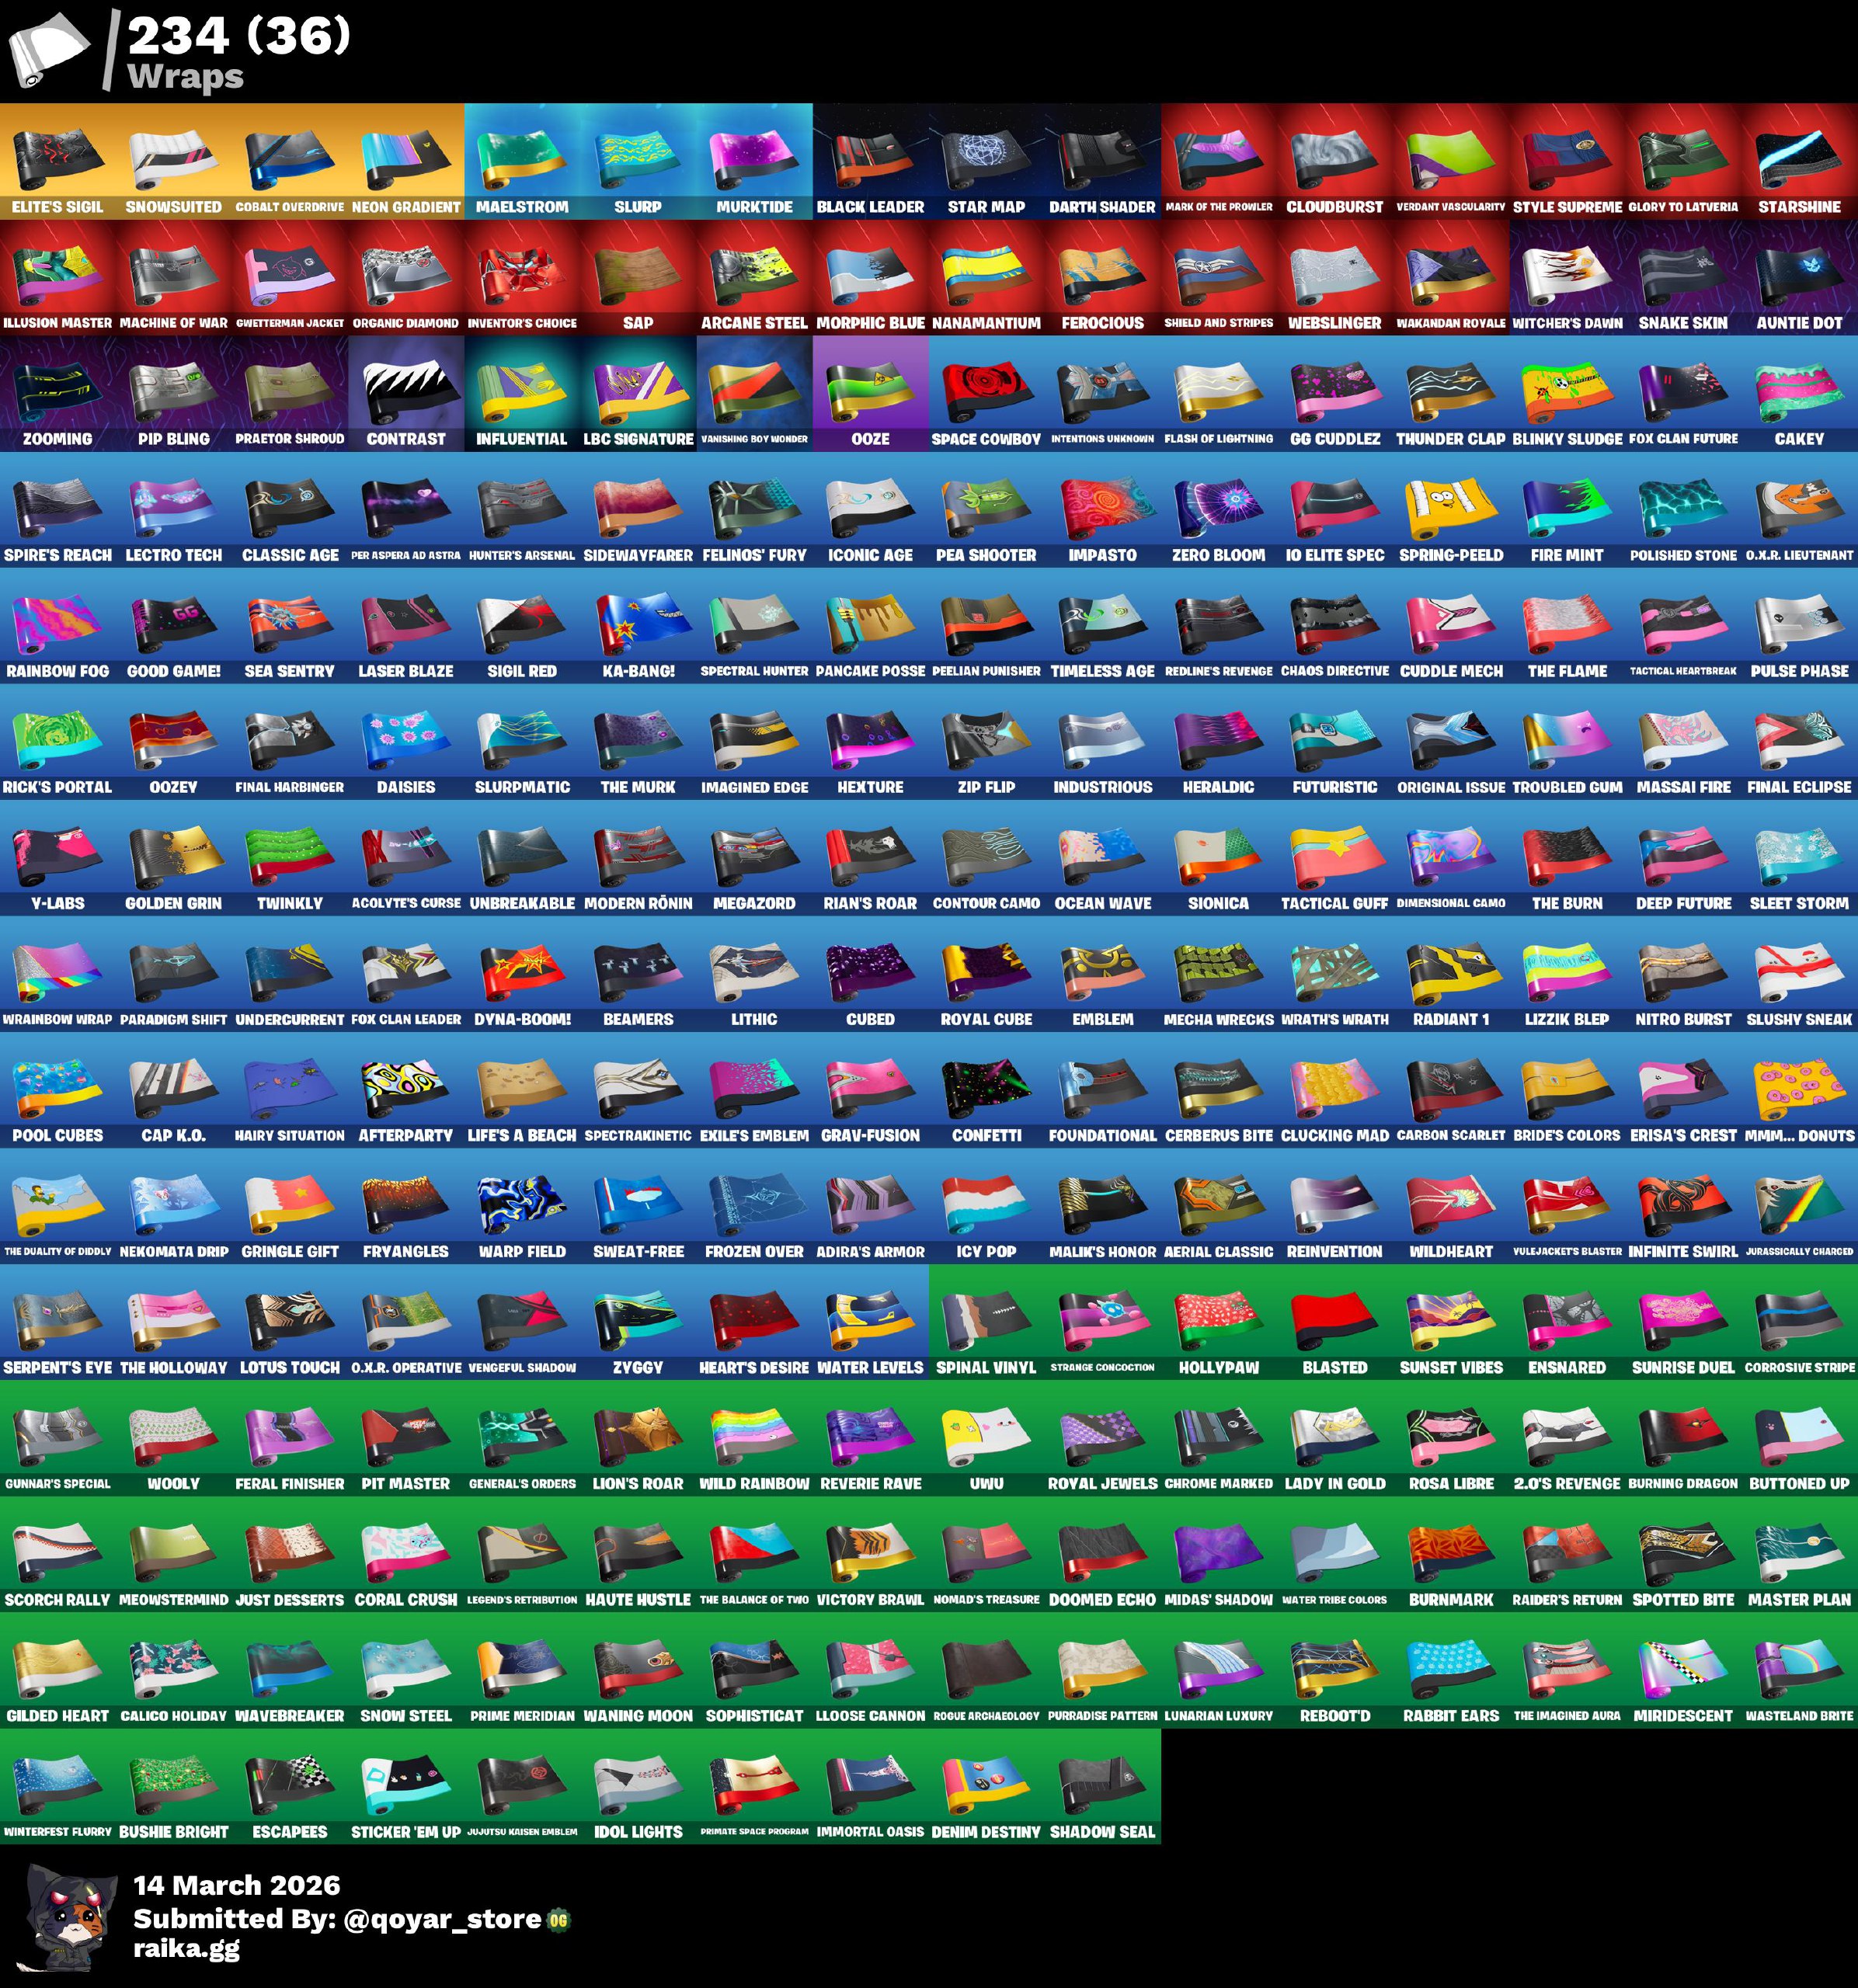Click the 234 (36) wraps count
The width and height of the screenshot is (1858, 1988).
(239, 37)
